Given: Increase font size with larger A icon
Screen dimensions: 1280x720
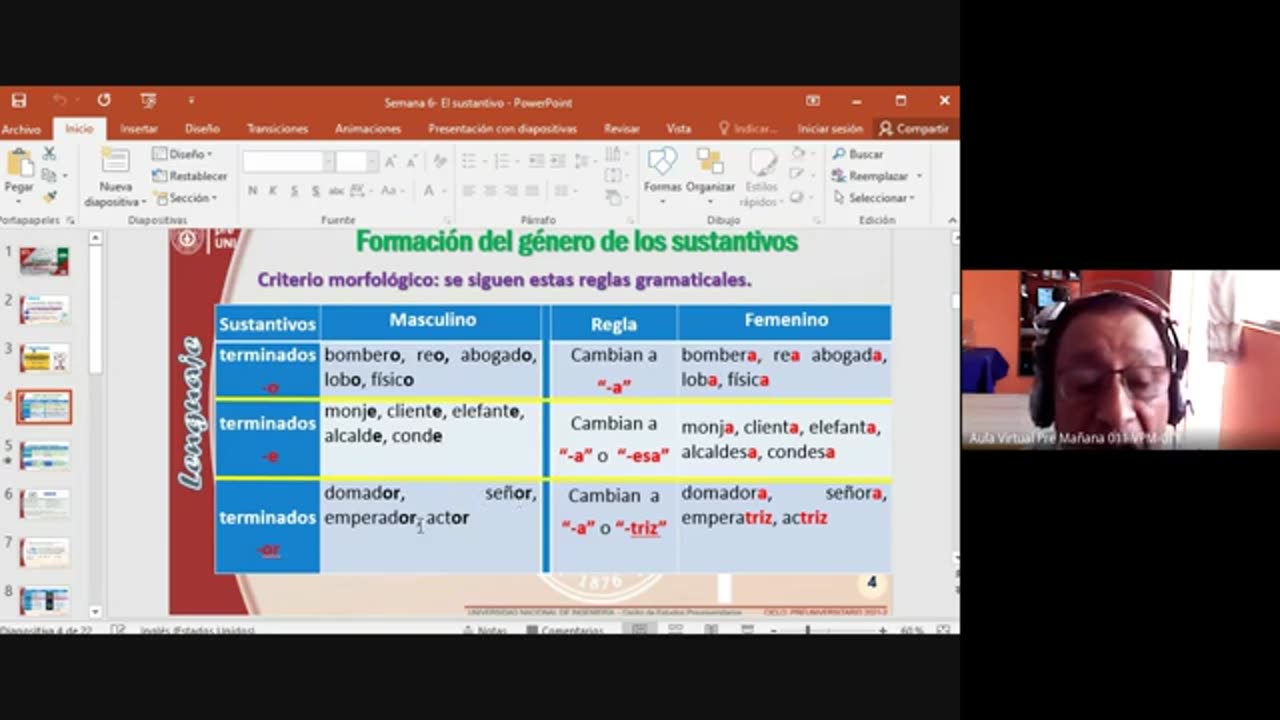Looking at the screenshot, I should [x=391, y=162].
